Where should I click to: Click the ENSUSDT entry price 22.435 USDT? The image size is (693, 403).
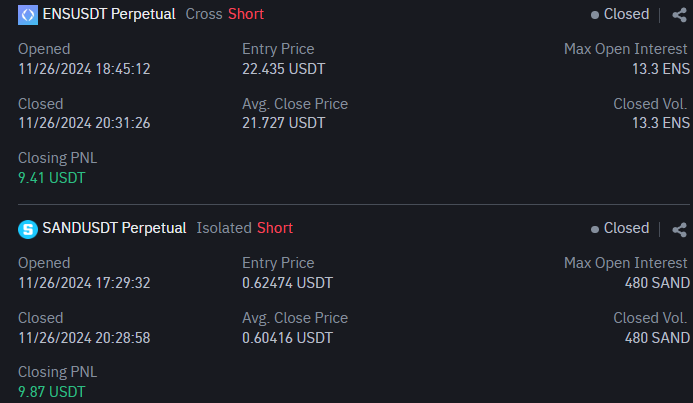pos(284,69)
